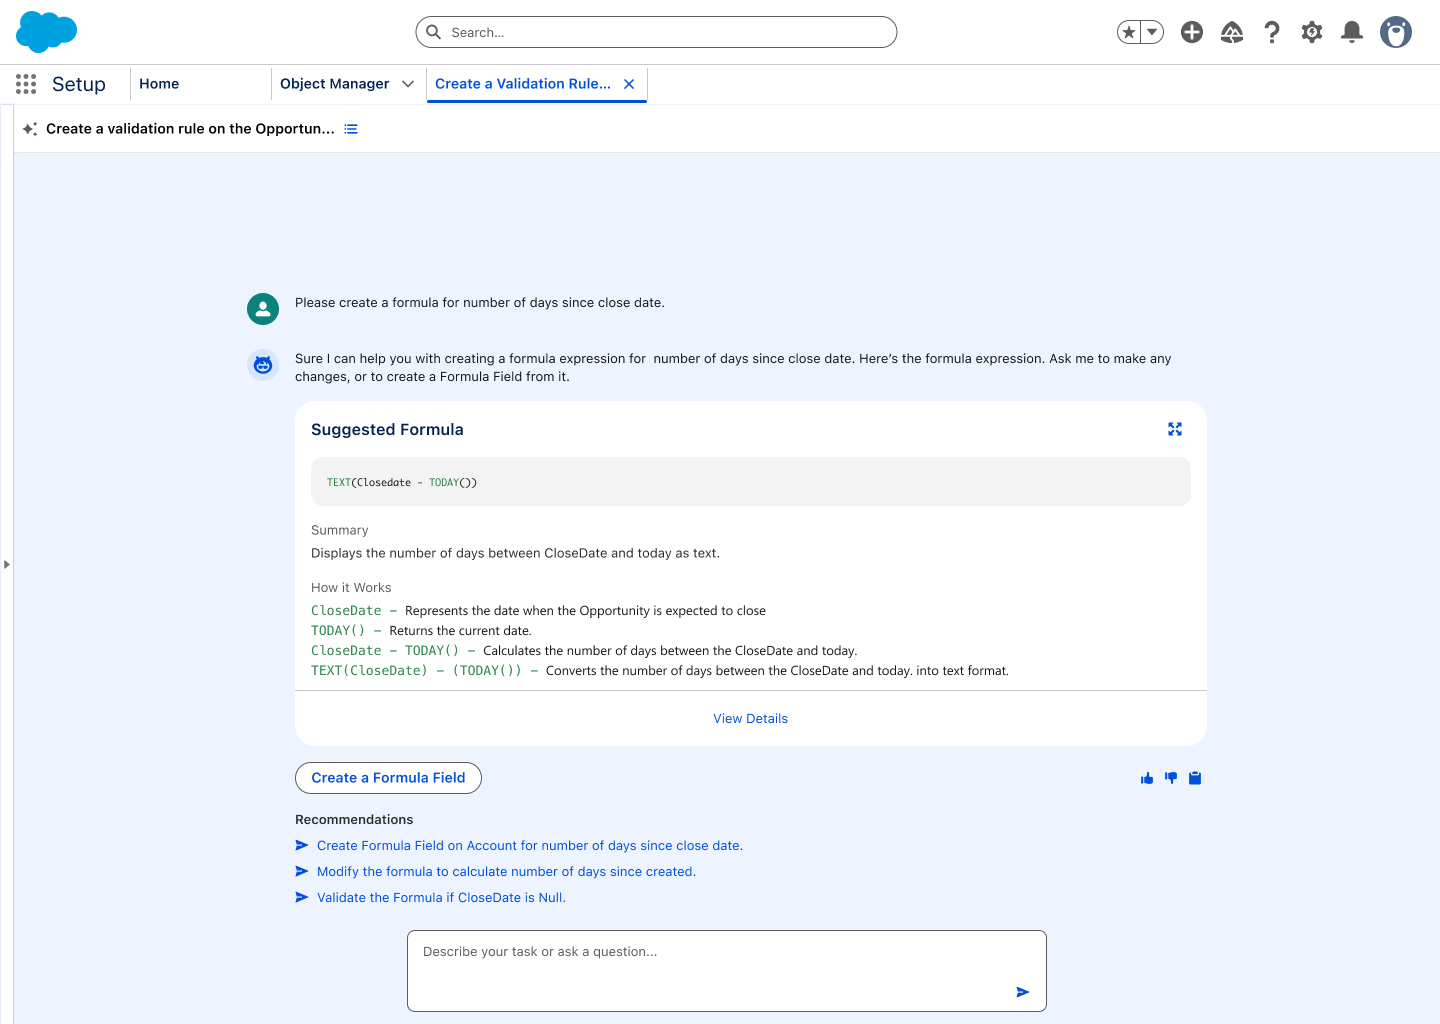The width and height of the screenshot is (1440, 1024).
Task: Expand the left side panel arrow
Action: point(7,565)
